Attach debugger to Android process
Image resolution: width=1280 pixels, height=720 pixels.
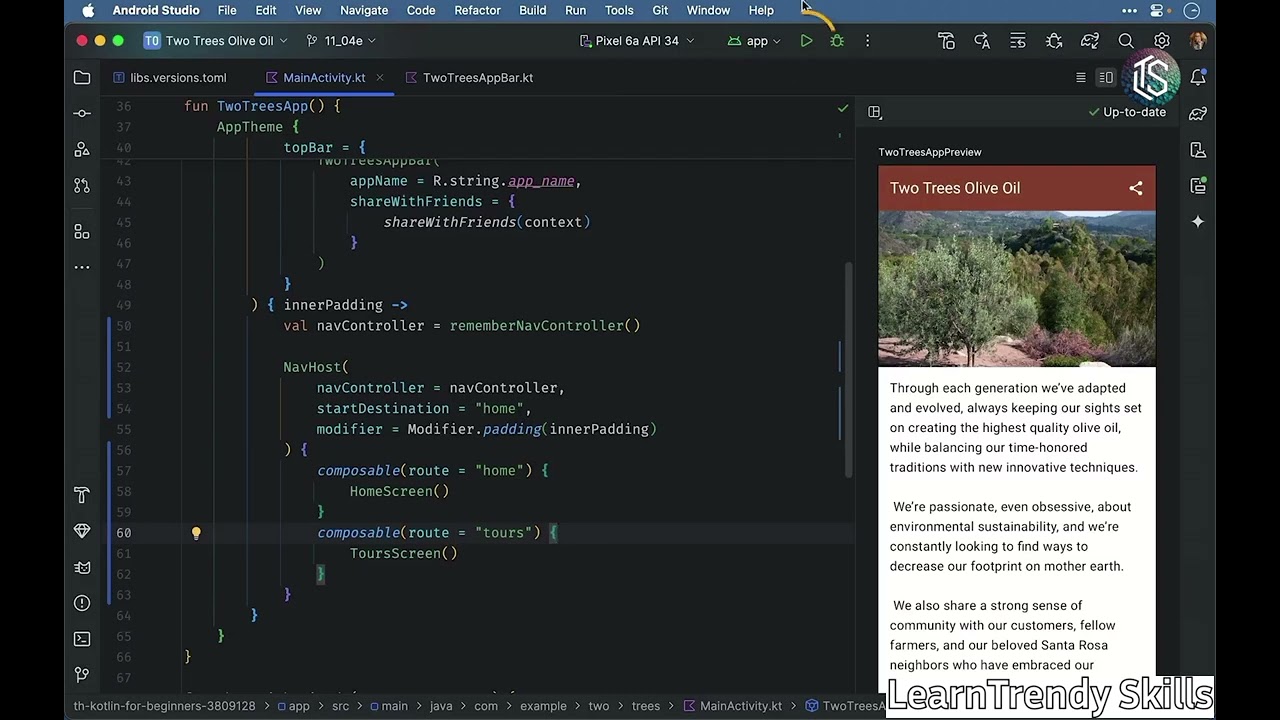click(x=1054, y=41)
